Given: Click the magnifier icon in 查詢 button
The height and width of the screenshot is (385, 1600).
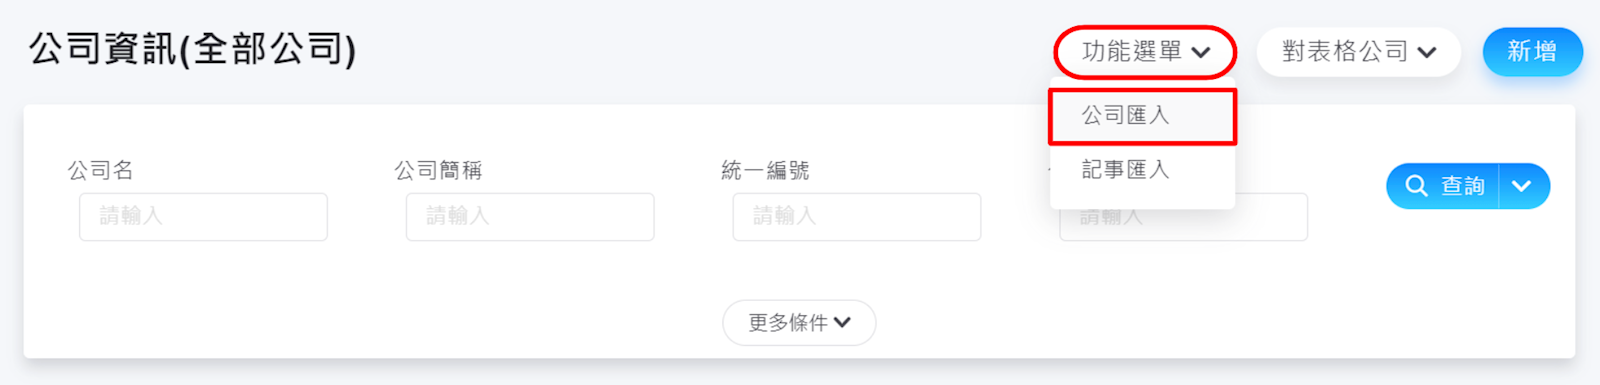Looking at the screenshot, I should pos(1416,186).
